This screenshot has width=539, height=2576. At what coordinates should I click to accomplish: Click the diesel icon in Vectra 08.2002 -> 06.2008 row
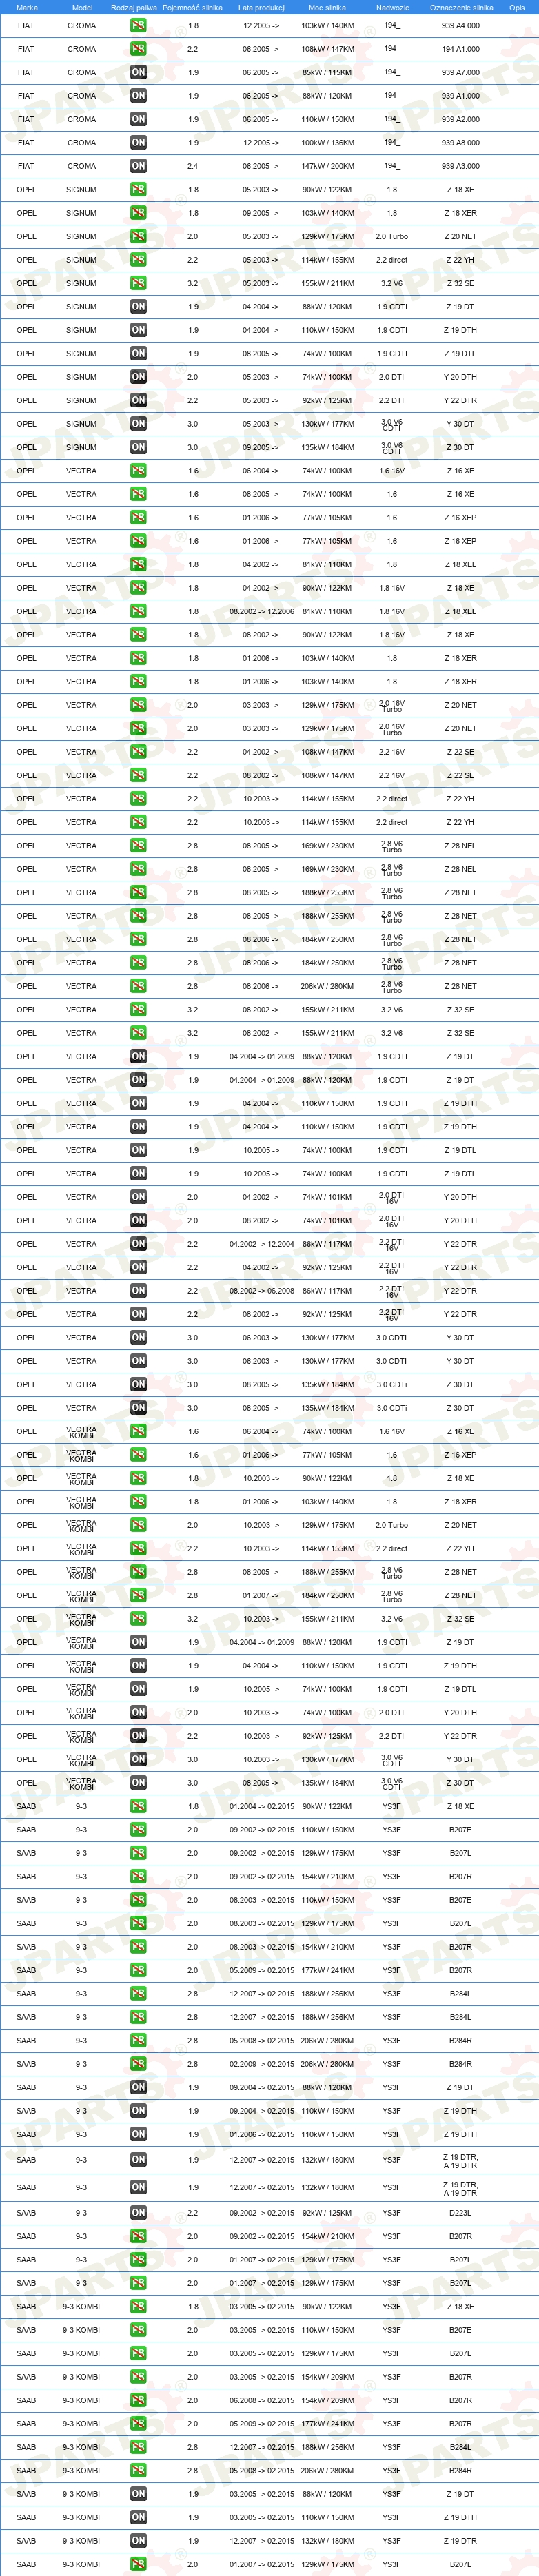138,1291
